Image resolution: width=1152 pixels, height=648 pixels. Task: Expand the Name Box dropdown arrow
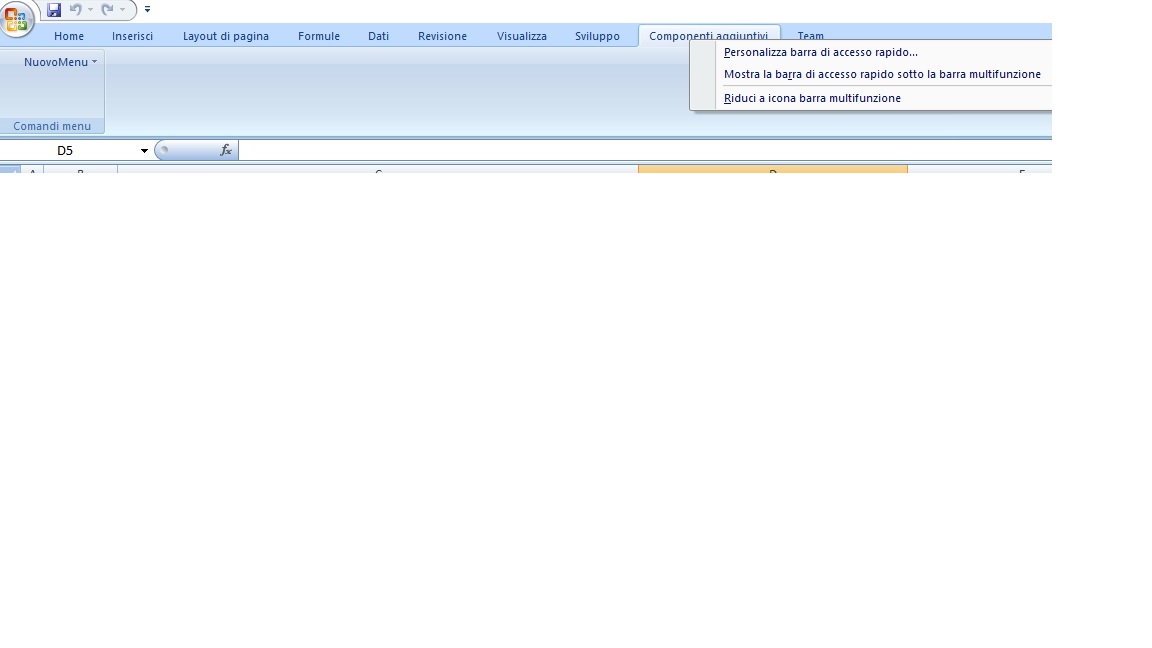[x=144, y=151]
